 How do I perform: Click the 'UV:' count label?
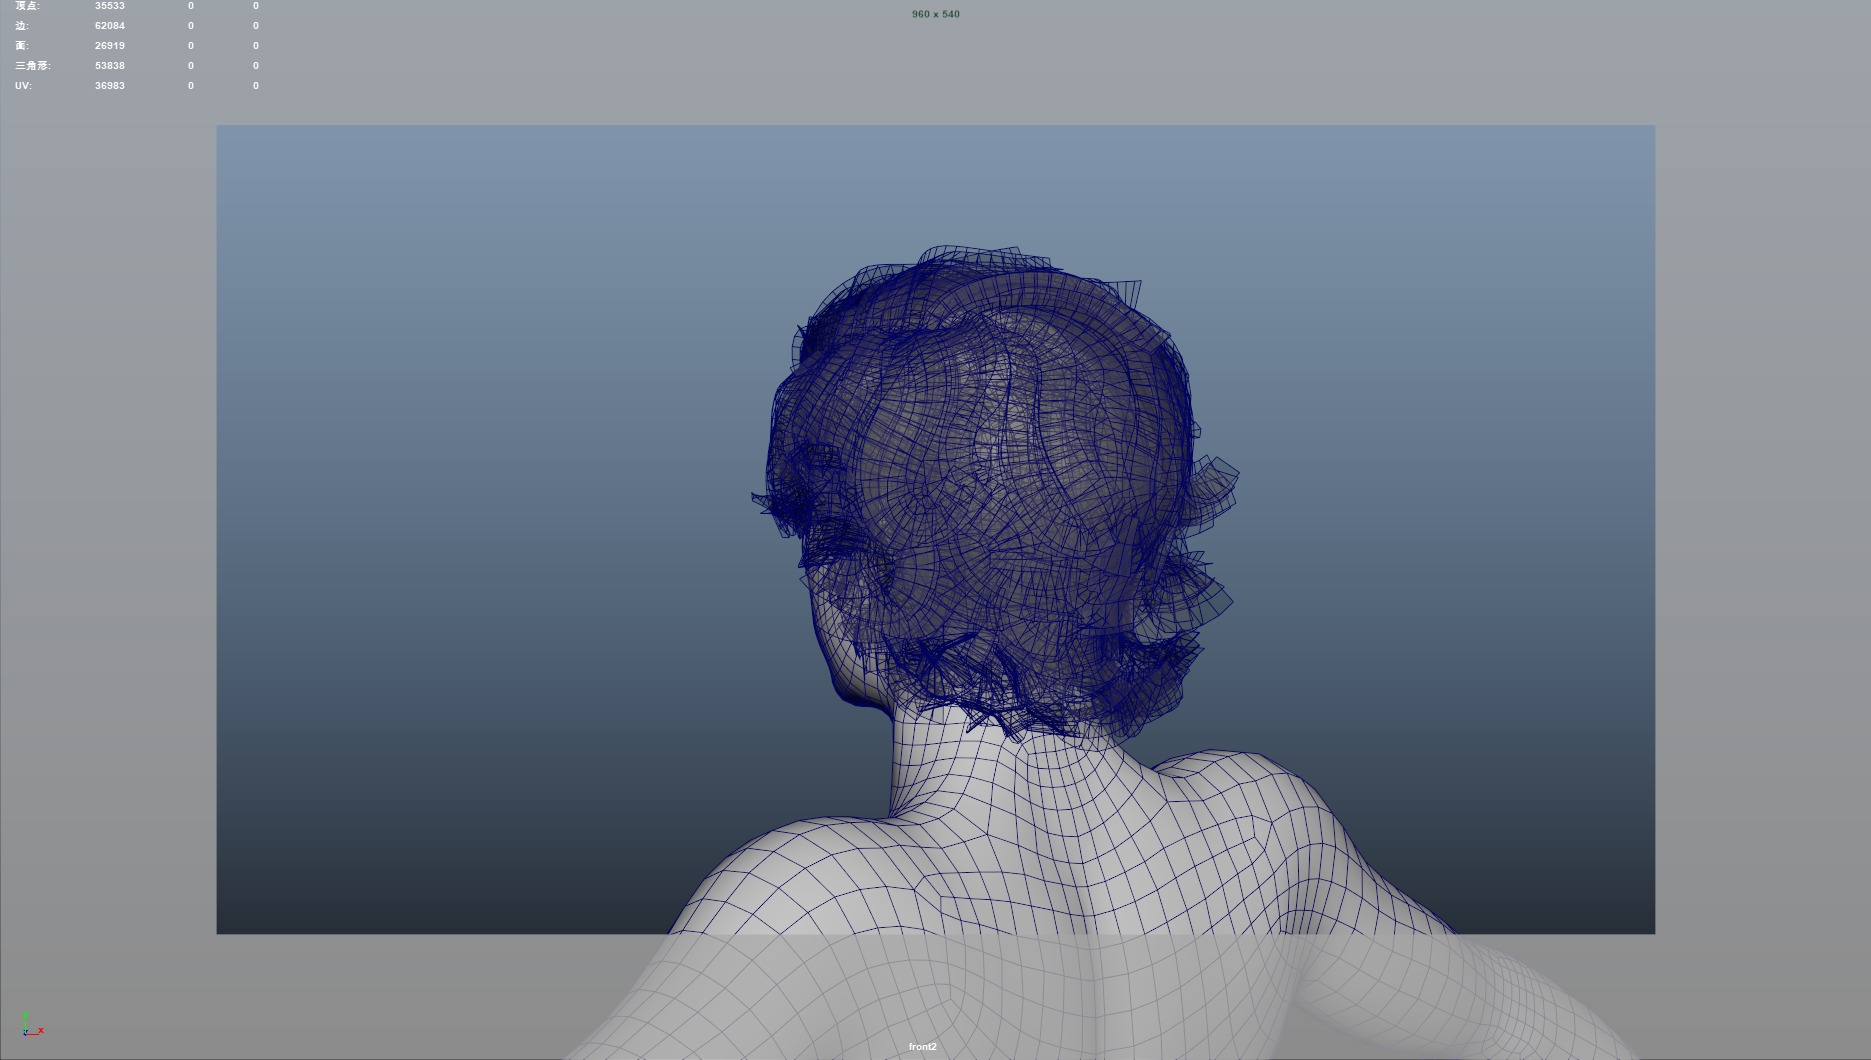23,86
